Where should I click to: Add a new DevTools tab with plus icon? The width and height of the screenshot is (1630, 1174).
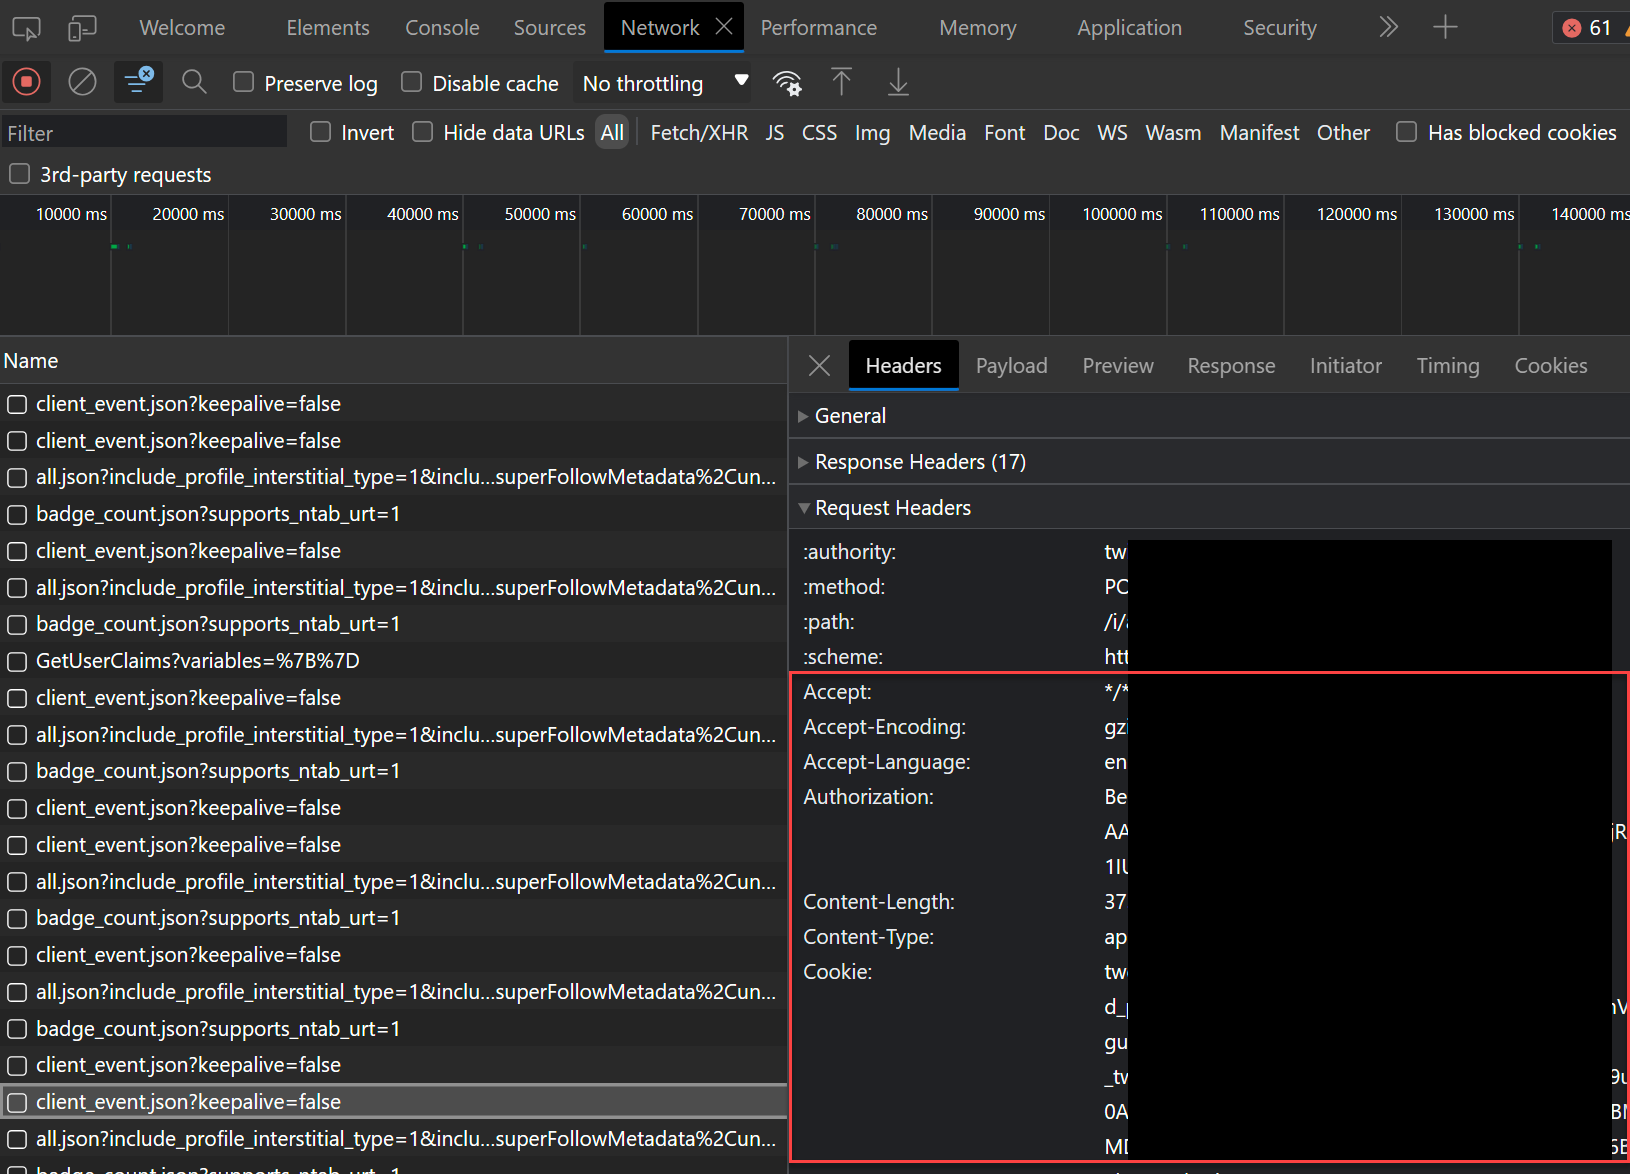coord(1445,27)
